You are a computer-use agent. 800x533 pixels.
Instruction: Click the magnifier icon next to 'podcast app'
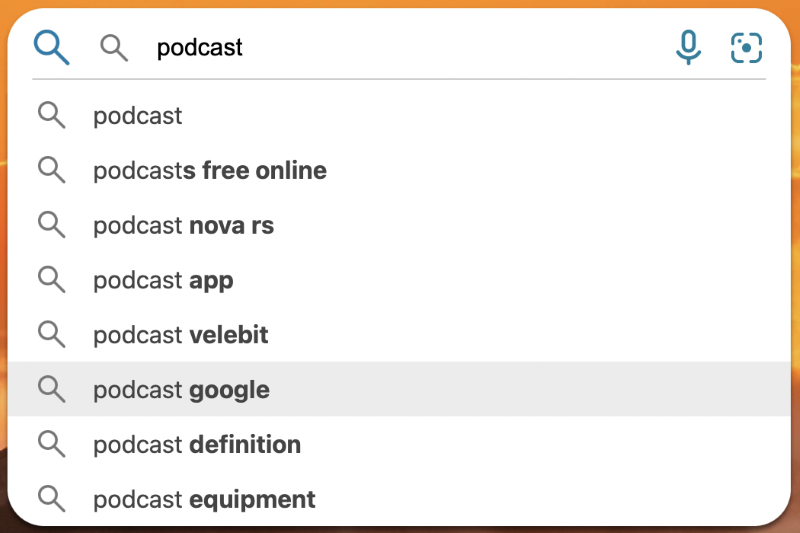(x=52, y=280)
